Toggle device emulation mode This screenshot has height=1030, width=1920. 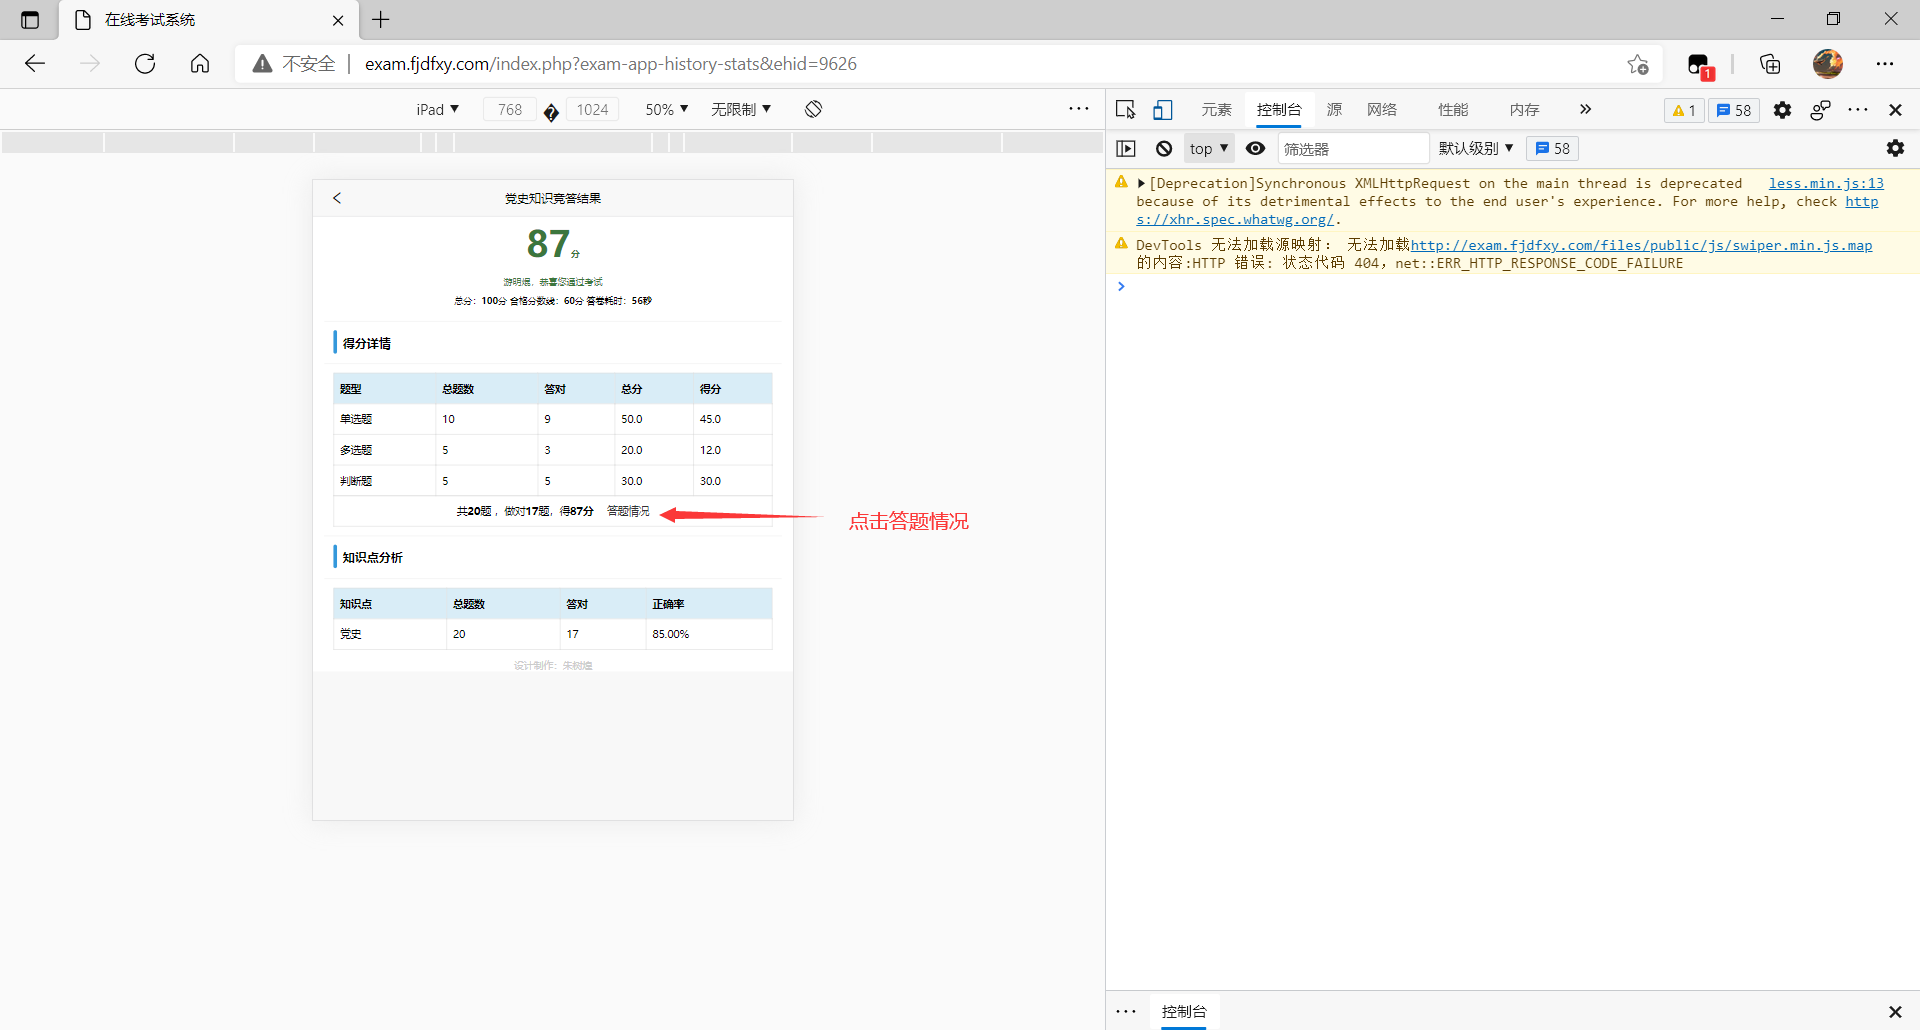coord(1163,110)
